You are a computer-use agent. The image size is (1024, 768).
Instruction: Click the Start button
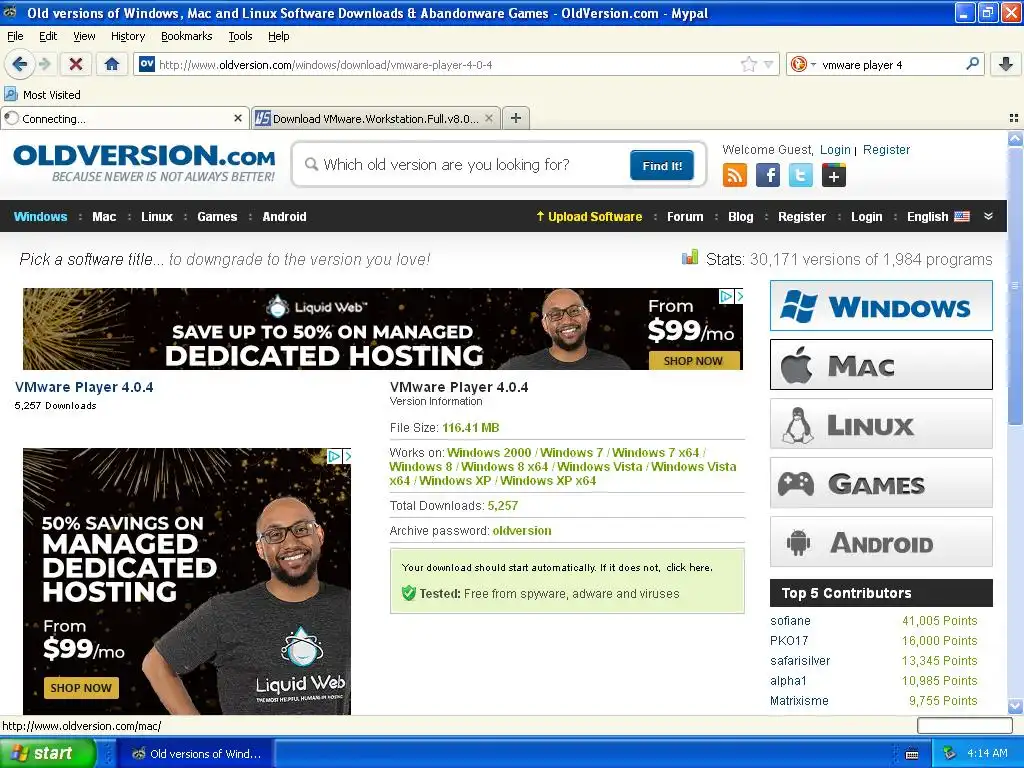[x=46, y=753]
